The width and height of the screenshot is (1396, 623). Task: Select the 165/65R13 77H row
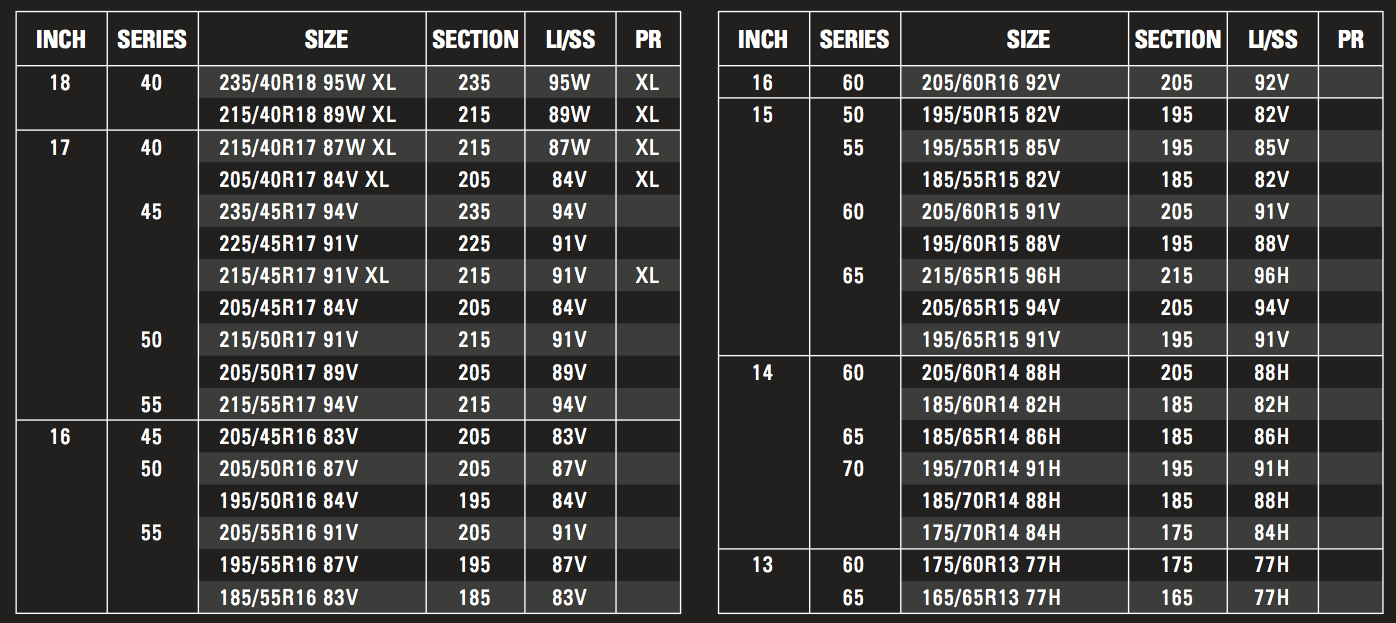coord(1050,598)
